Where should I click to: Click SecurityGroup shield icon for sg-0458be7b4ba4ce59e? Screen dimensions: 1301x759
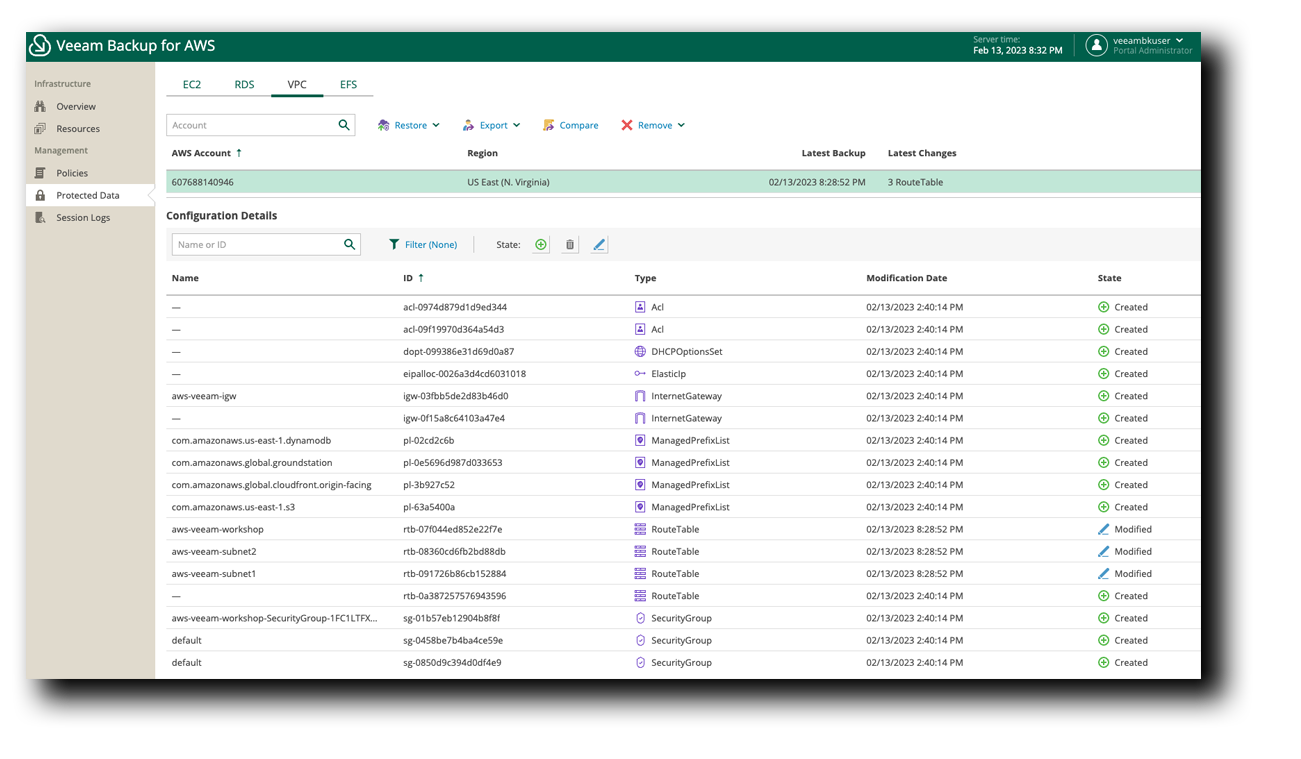640,640
